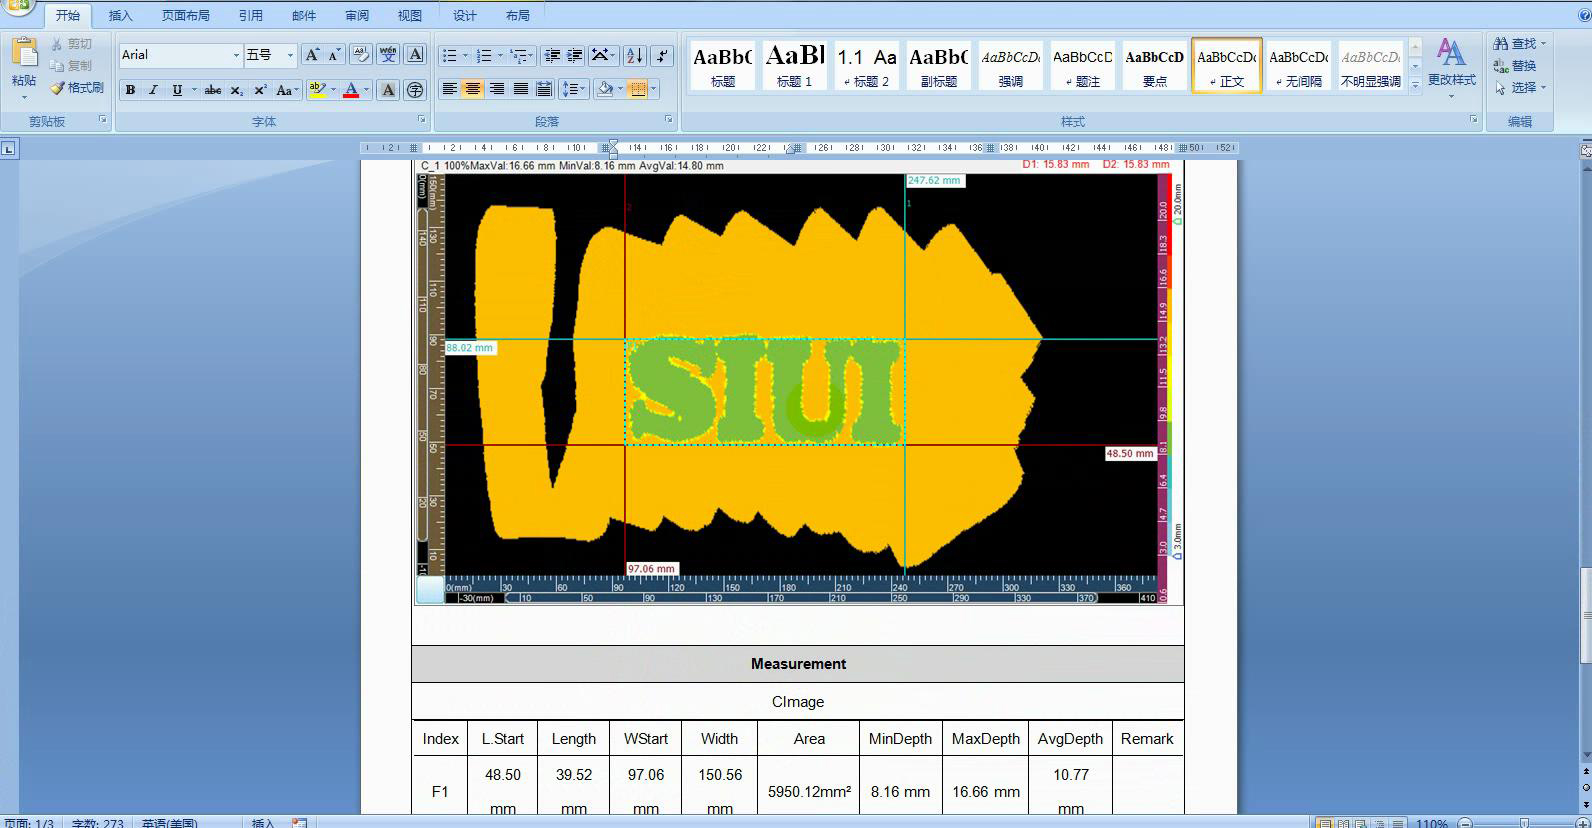This screenshot has width=1592, height=828.
Task: Click the Replace (替换) icon
Action: pos(1515,66)
